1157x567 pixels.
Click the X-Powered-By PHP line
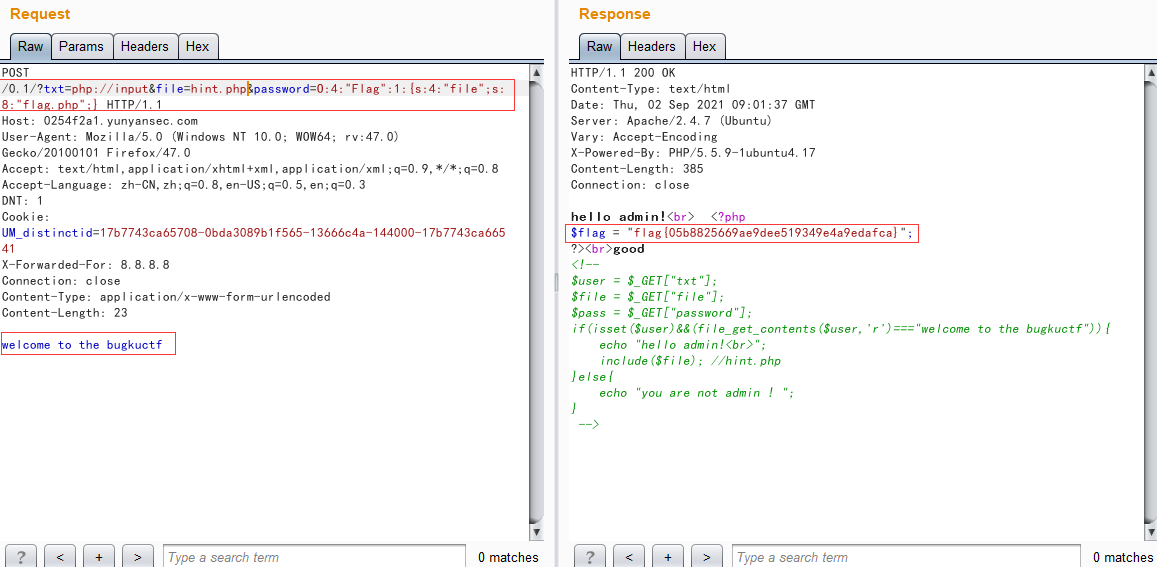pyautogui.click(x=693, y=153)
